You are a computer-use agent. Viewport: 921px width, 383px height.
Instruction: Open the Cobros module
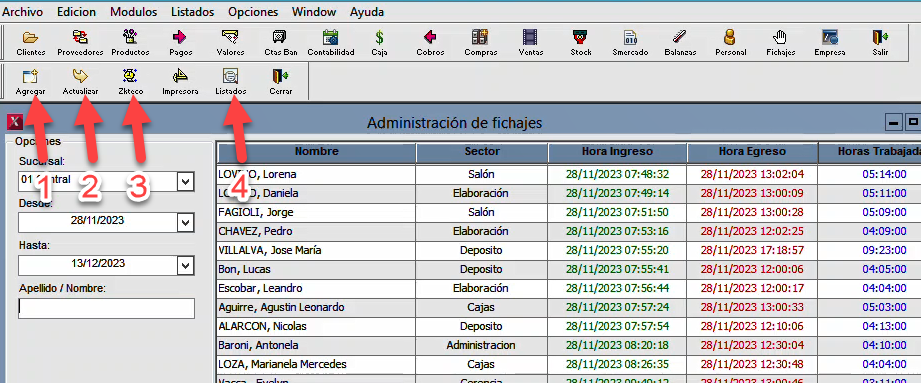pos(430,43)
